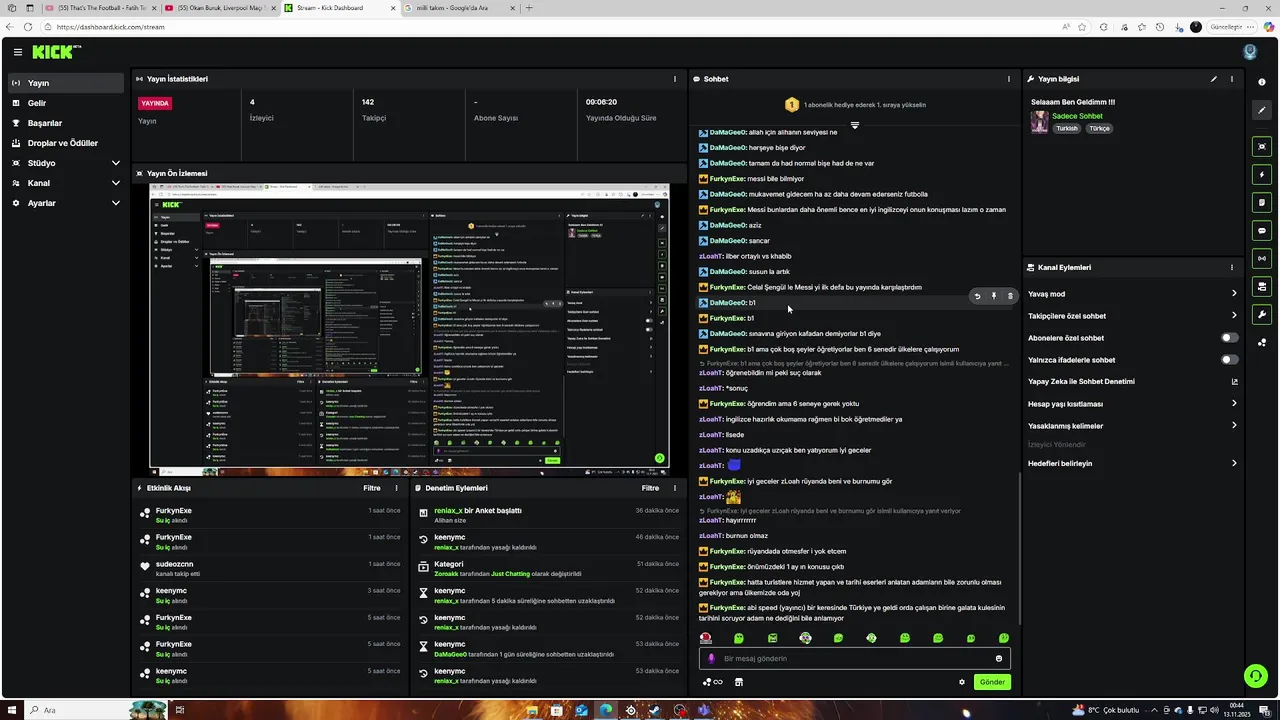Select Yayın in left sidebar
This screenshot has width=1280, height=720.
(x=66, y=83)
